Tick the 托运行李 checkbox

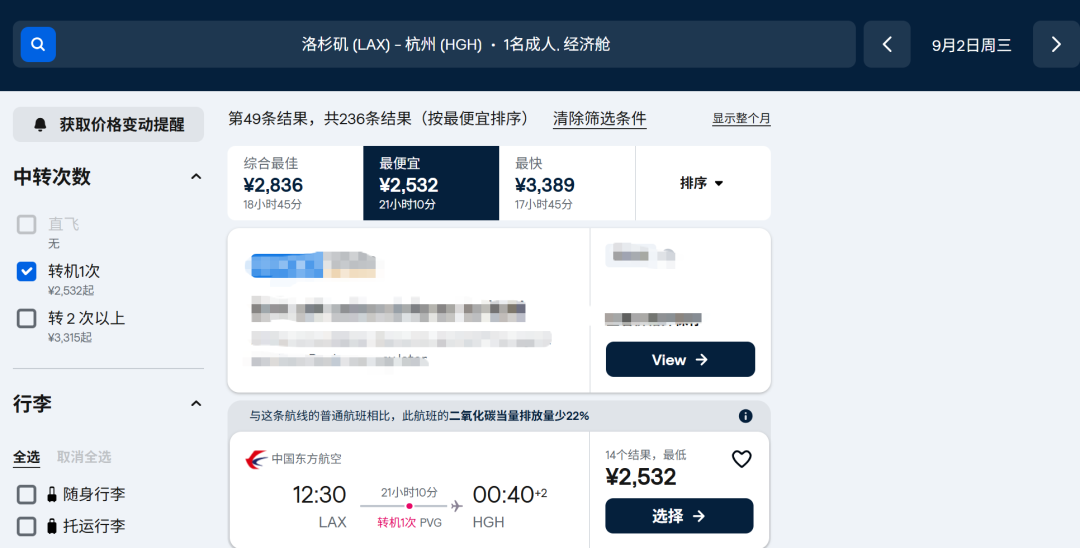pos(26,526)
